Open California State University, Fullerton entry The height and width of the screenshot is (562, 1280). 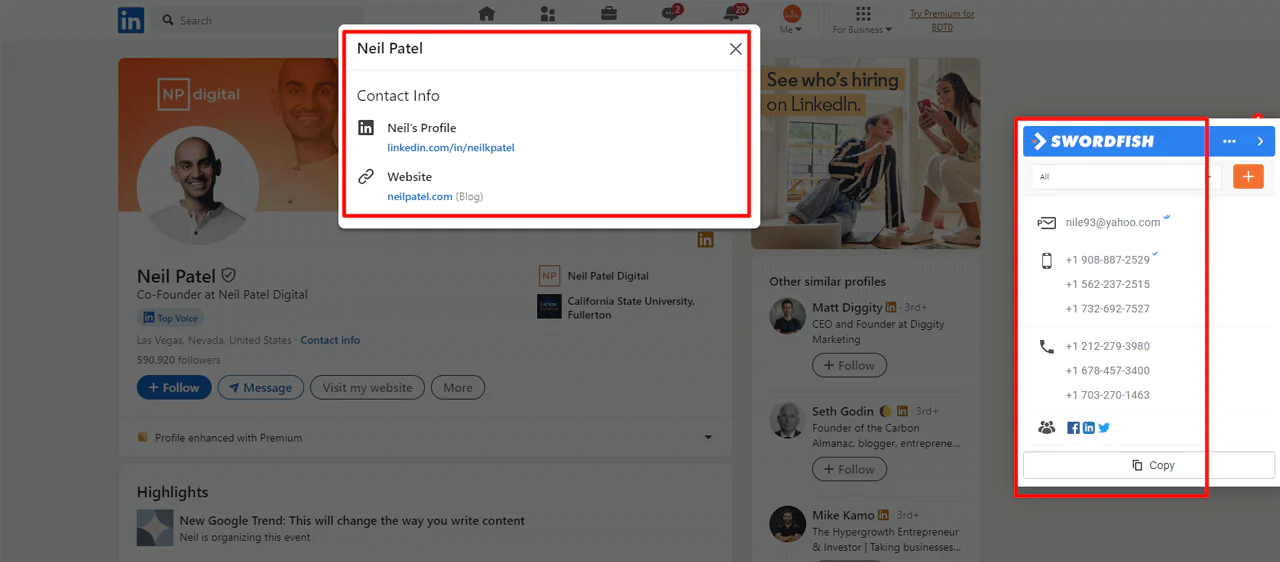[616, 307]
